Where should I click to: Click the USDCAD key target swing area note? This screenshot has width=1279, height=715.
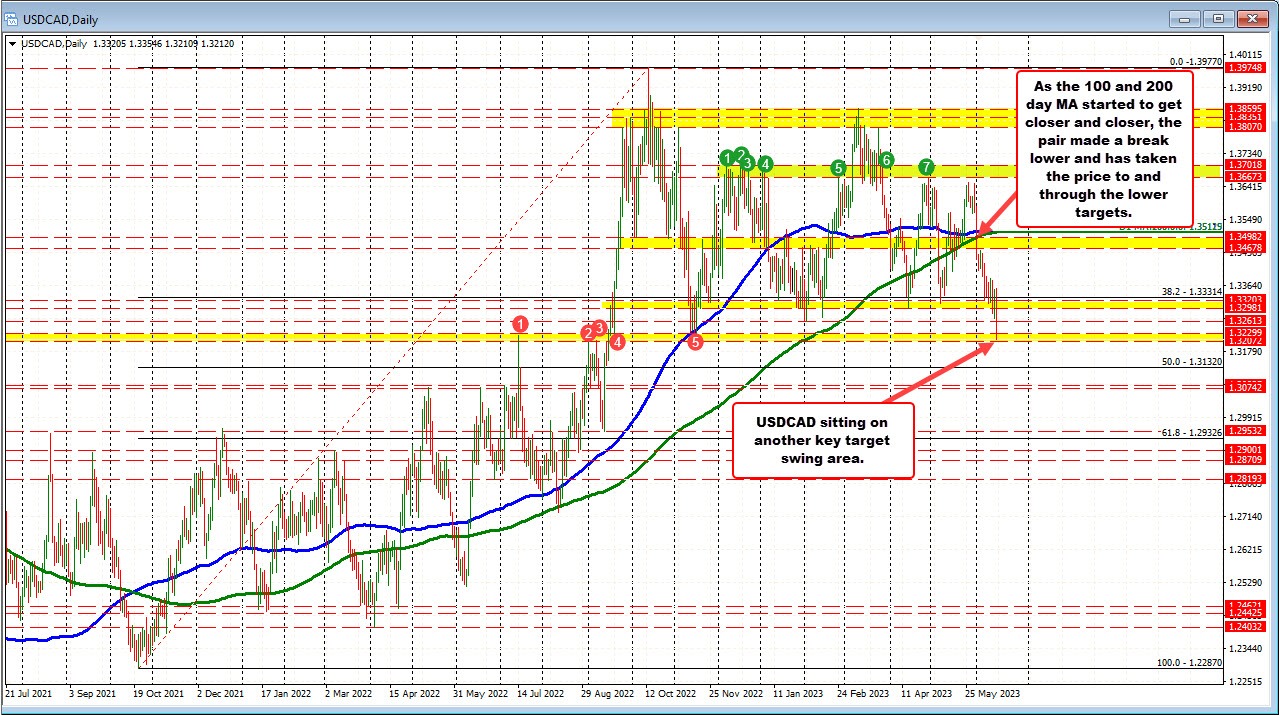pos(822,440)
